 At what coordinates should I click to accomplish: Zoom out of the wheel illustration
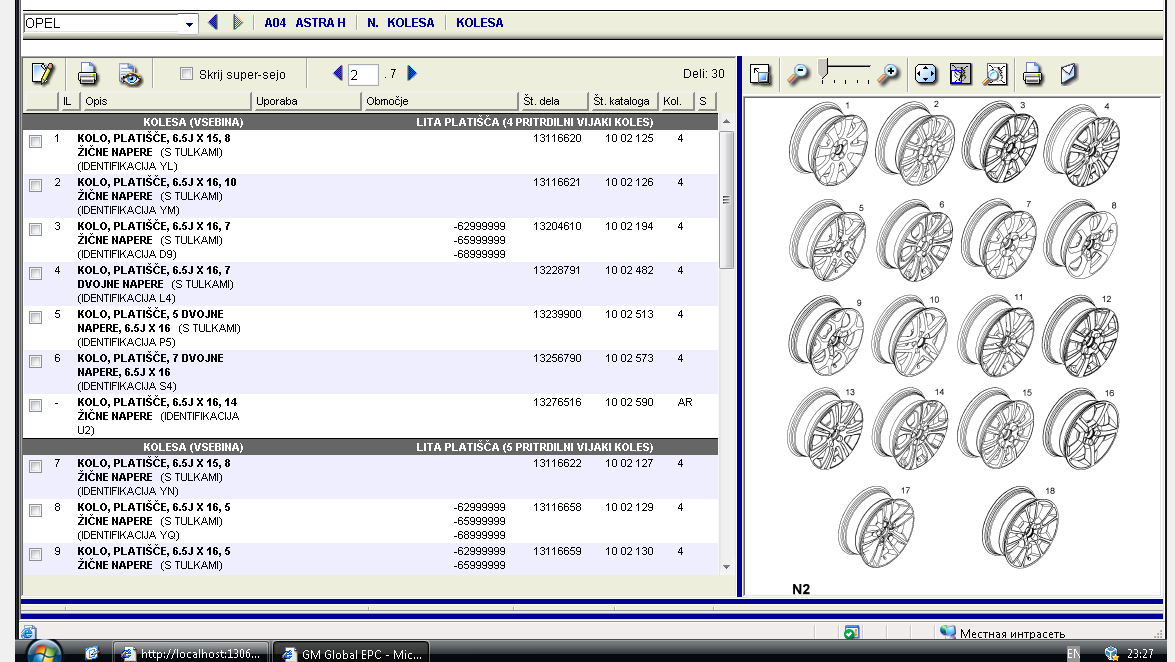click(x=797, y=73)
